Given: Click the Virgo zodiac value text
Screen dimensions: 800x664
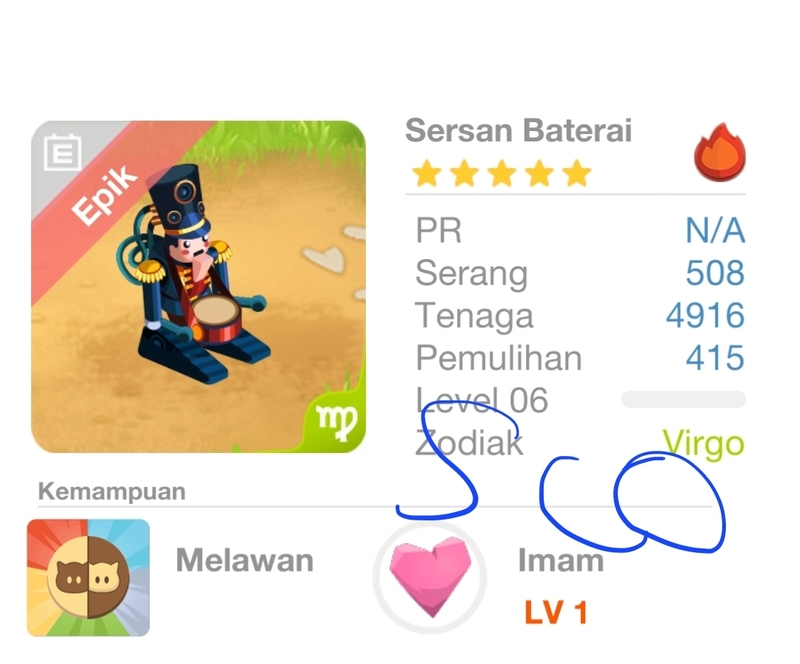Looking at the screenshot, I should (x=703, y=443).
